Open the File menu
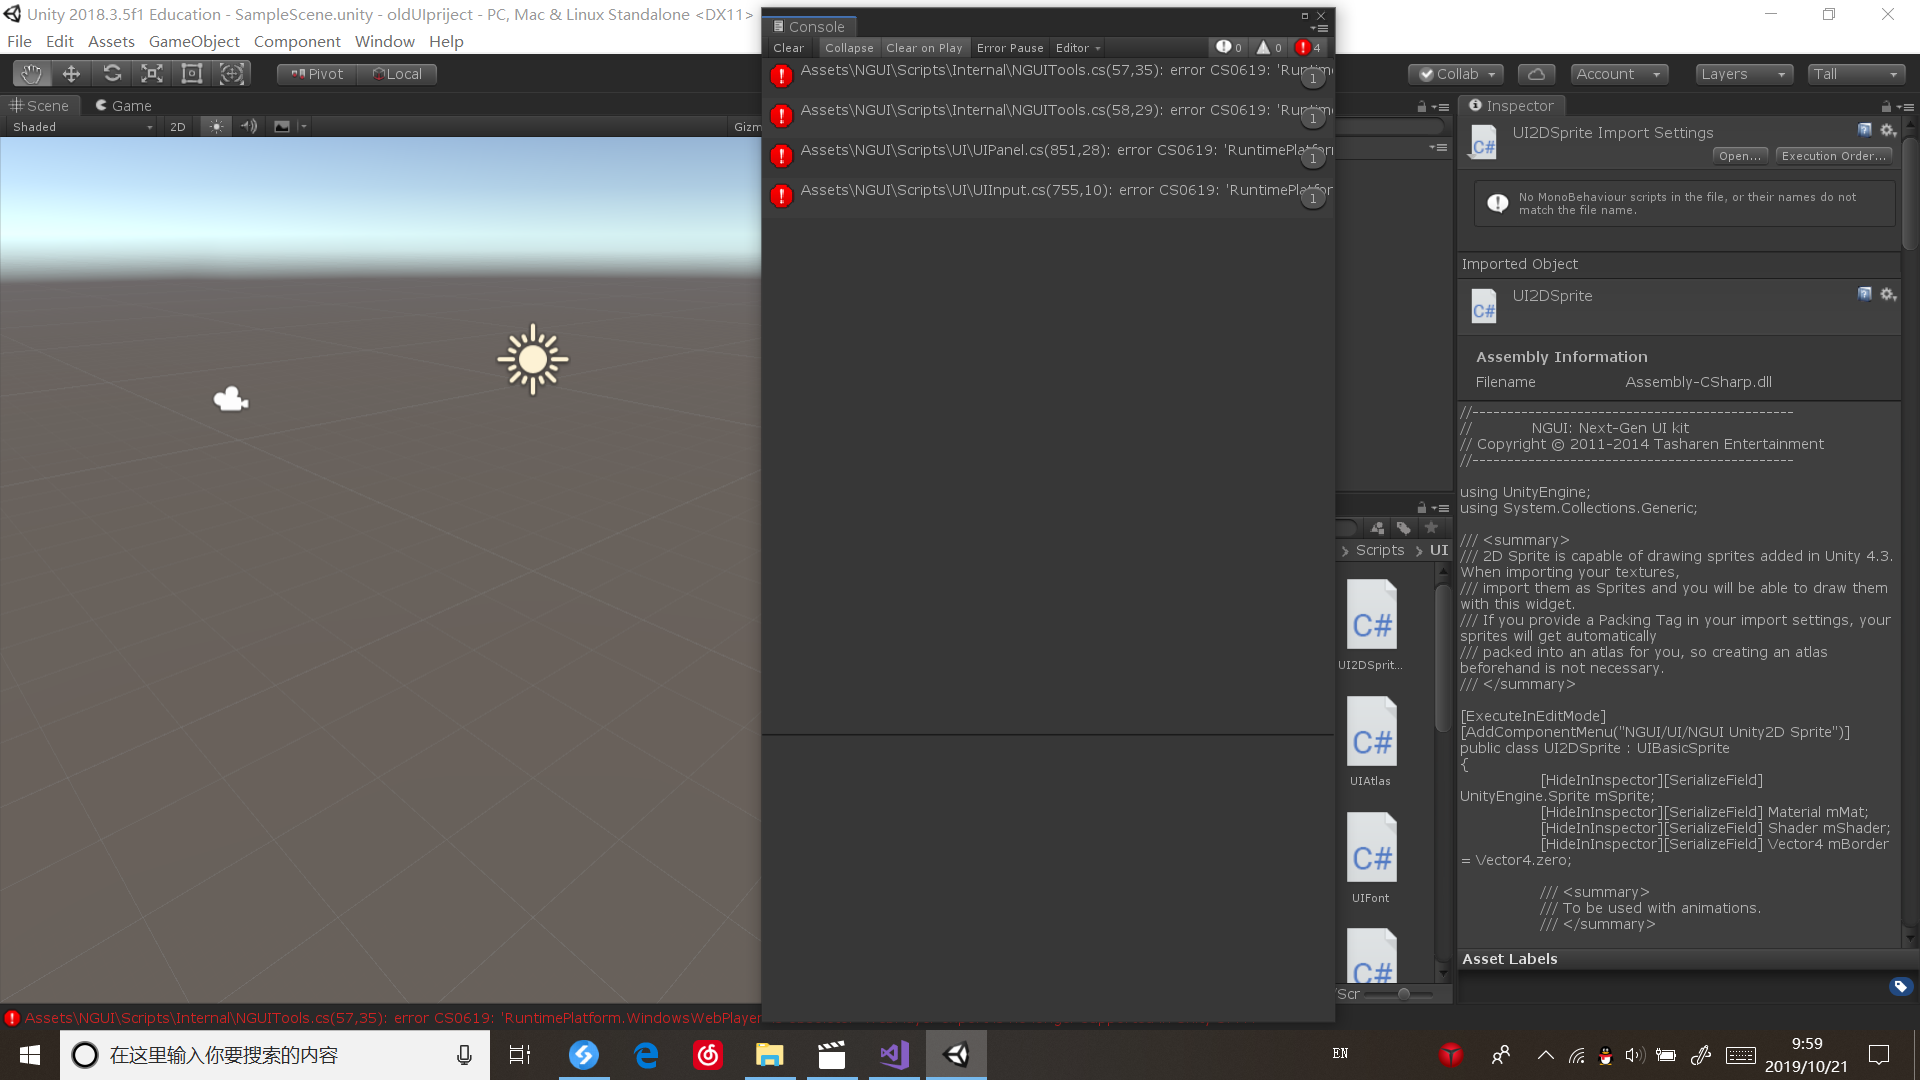 pos(19,41)
